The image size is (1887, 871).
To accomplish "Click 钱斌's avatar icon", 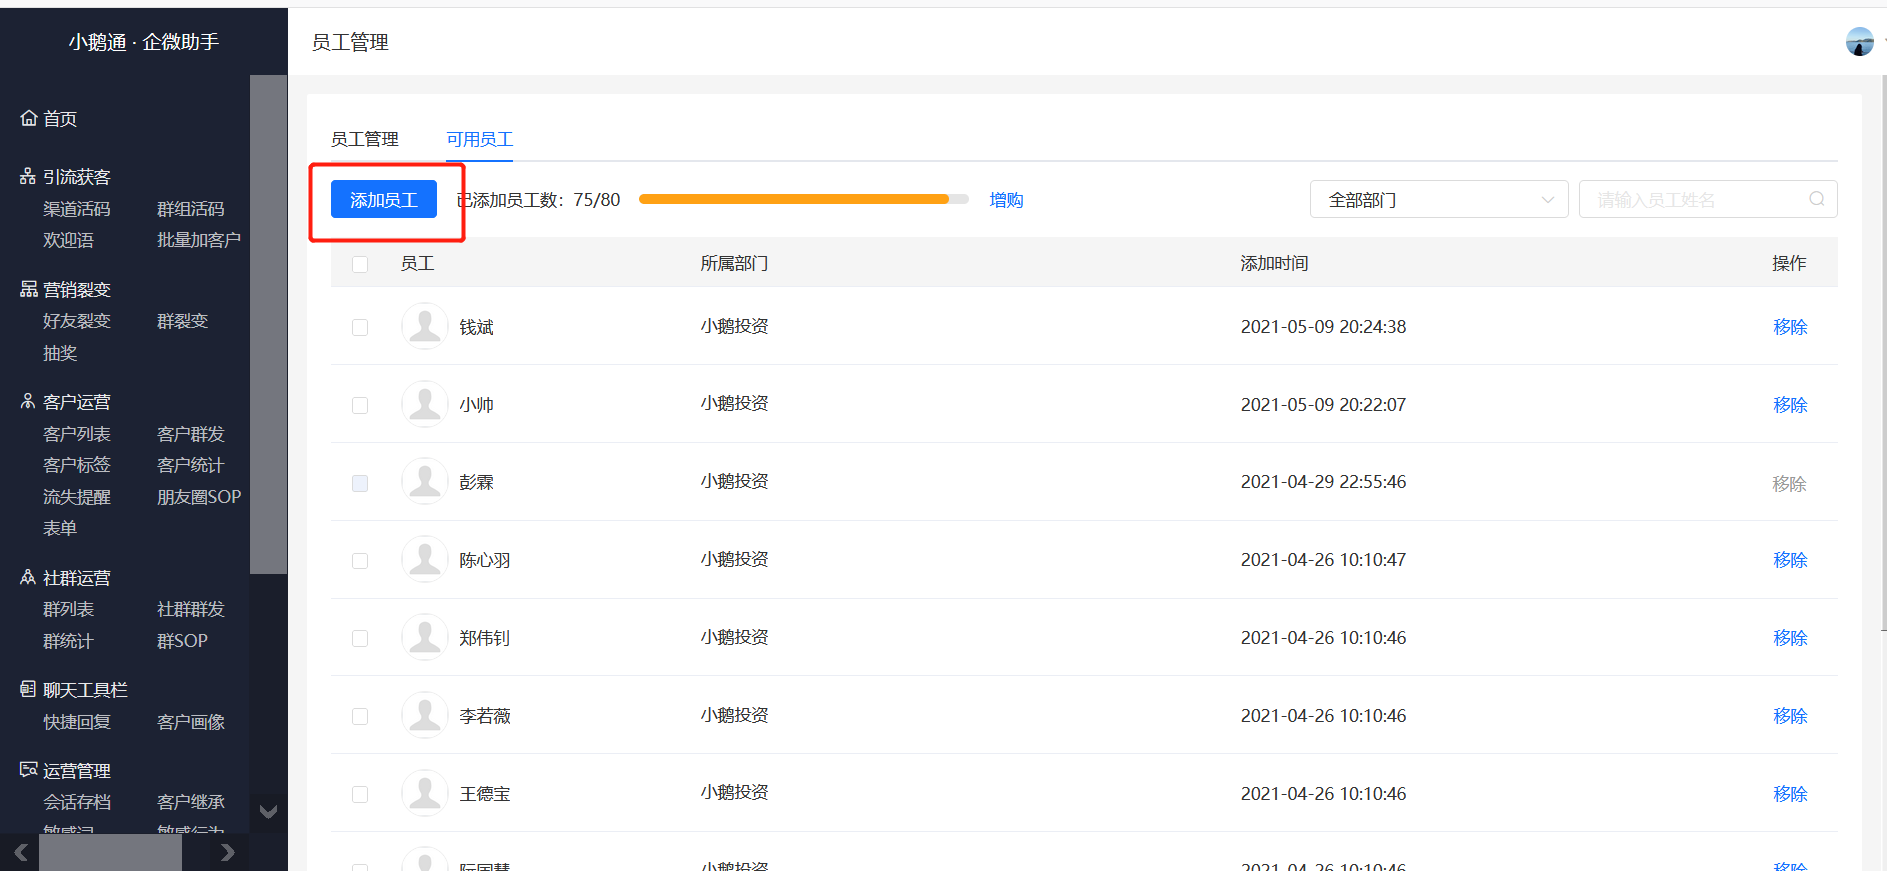I will (x=425, y=327).
